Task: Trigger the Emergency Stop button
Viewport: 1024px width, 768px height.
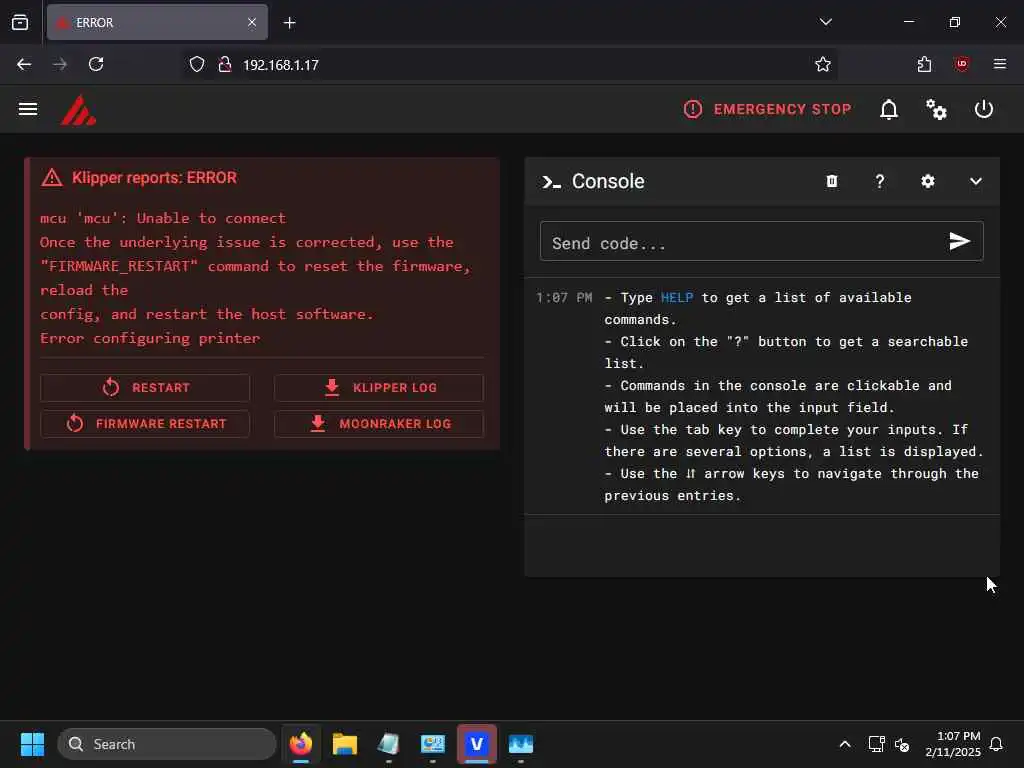Action: pyautogui.click(x=767, y=109)
